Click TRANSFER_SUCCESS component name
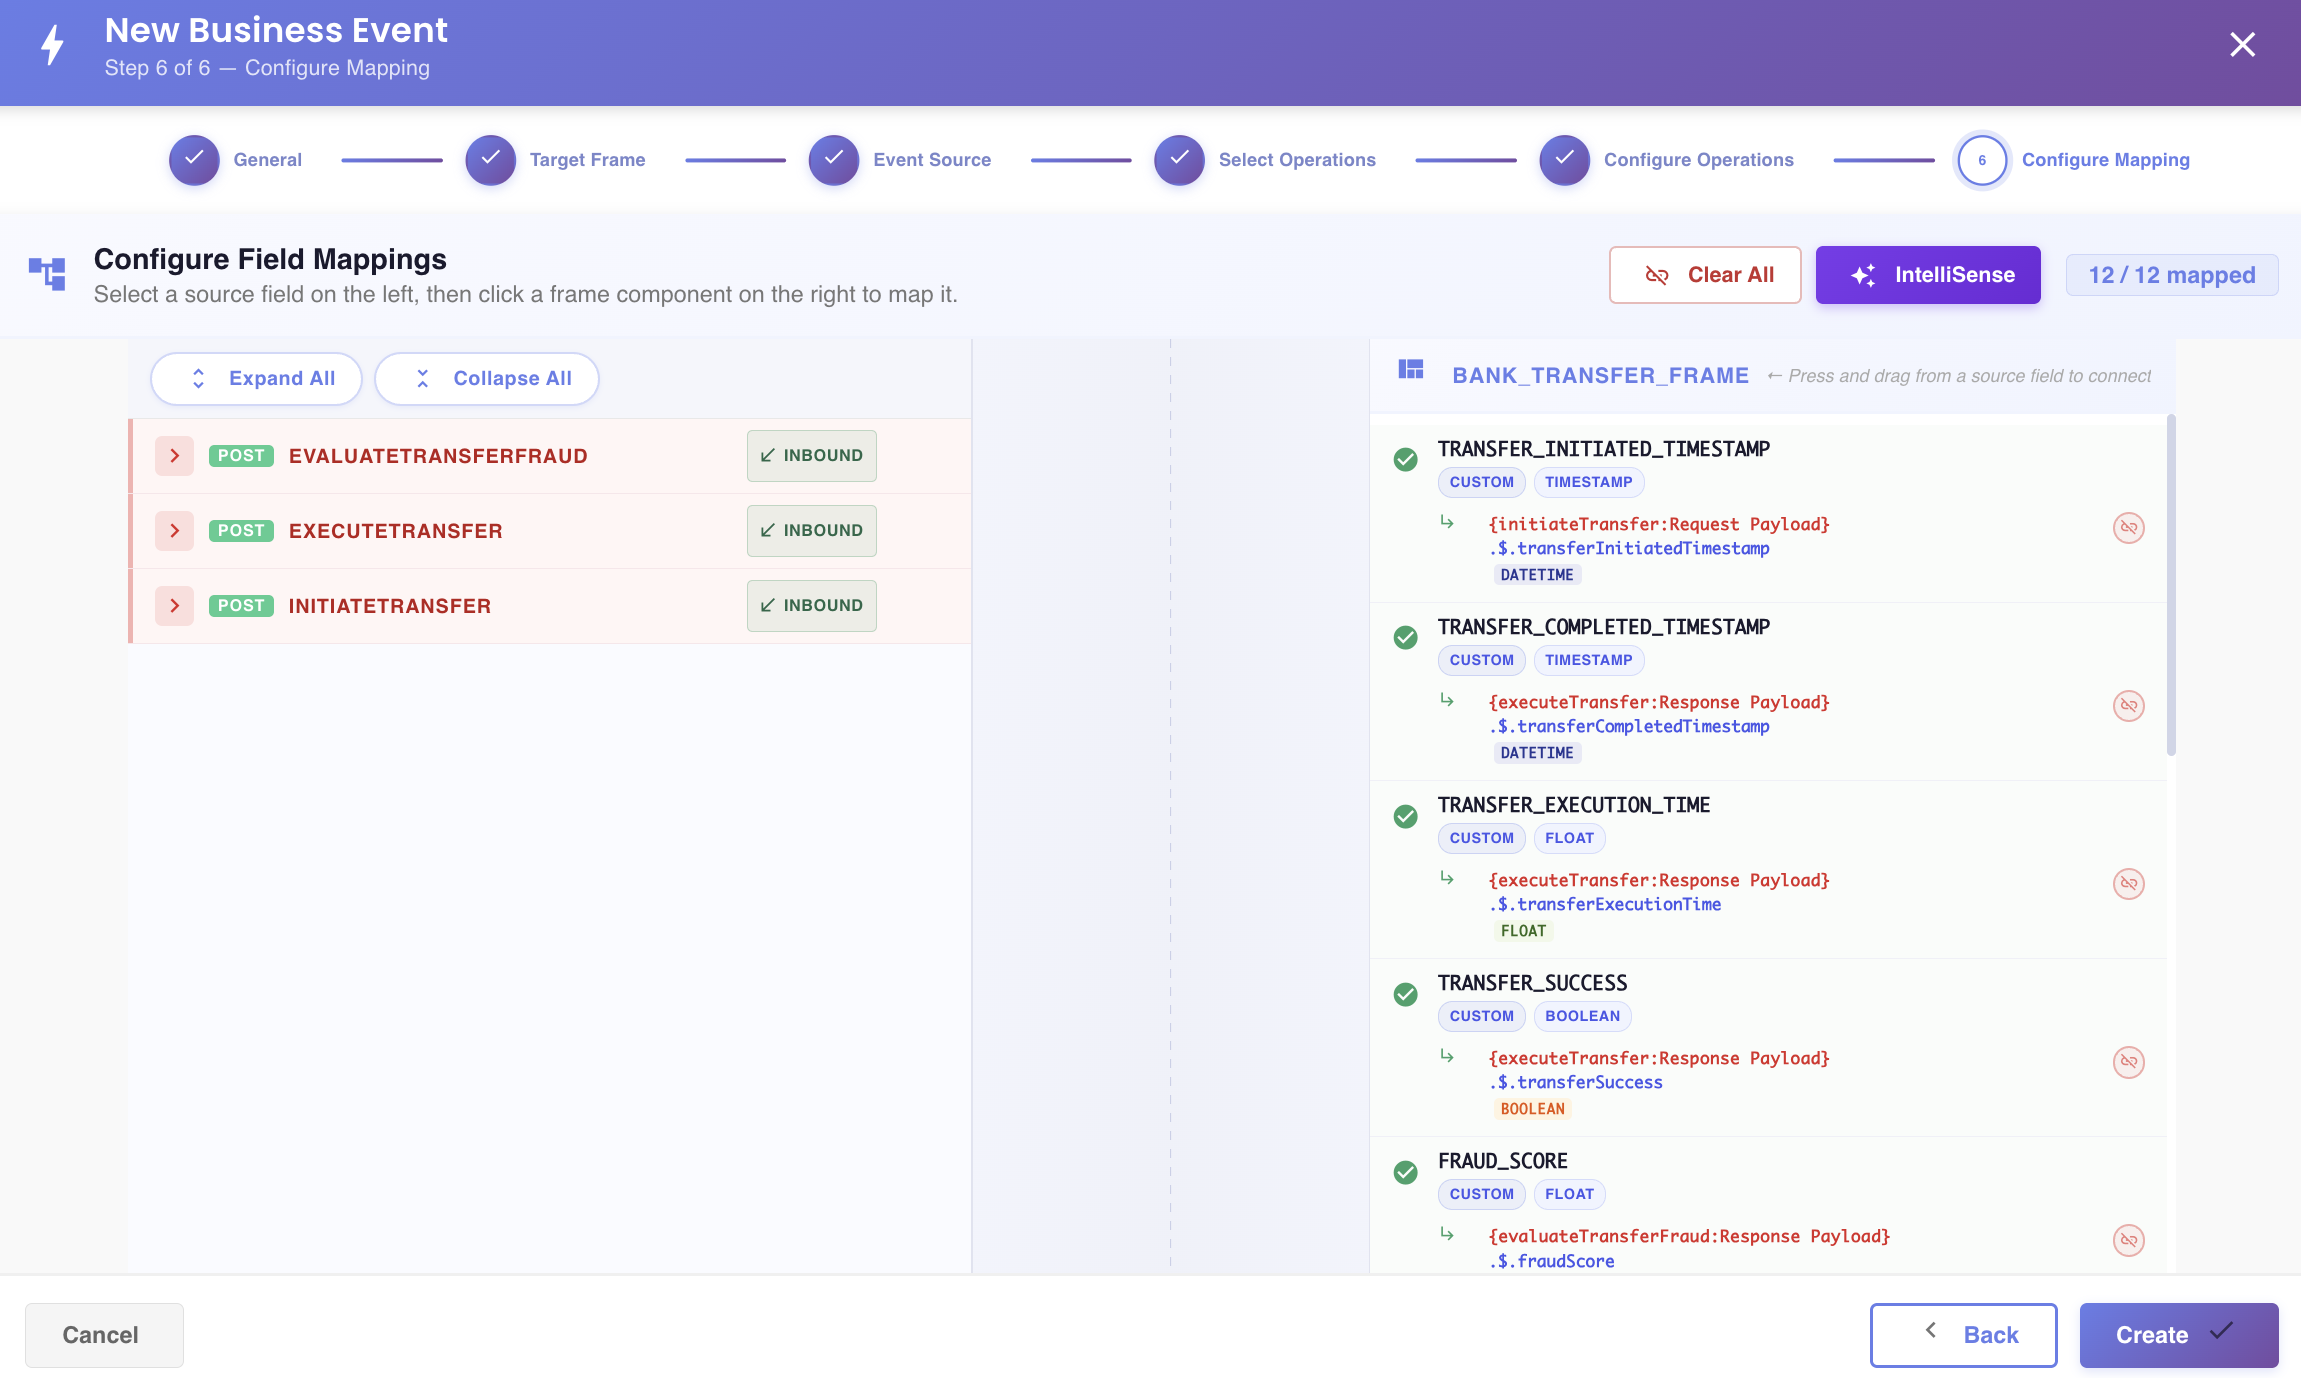Image resolution: width=2301 pixels, height=1378 pixels. [1533, 983]
